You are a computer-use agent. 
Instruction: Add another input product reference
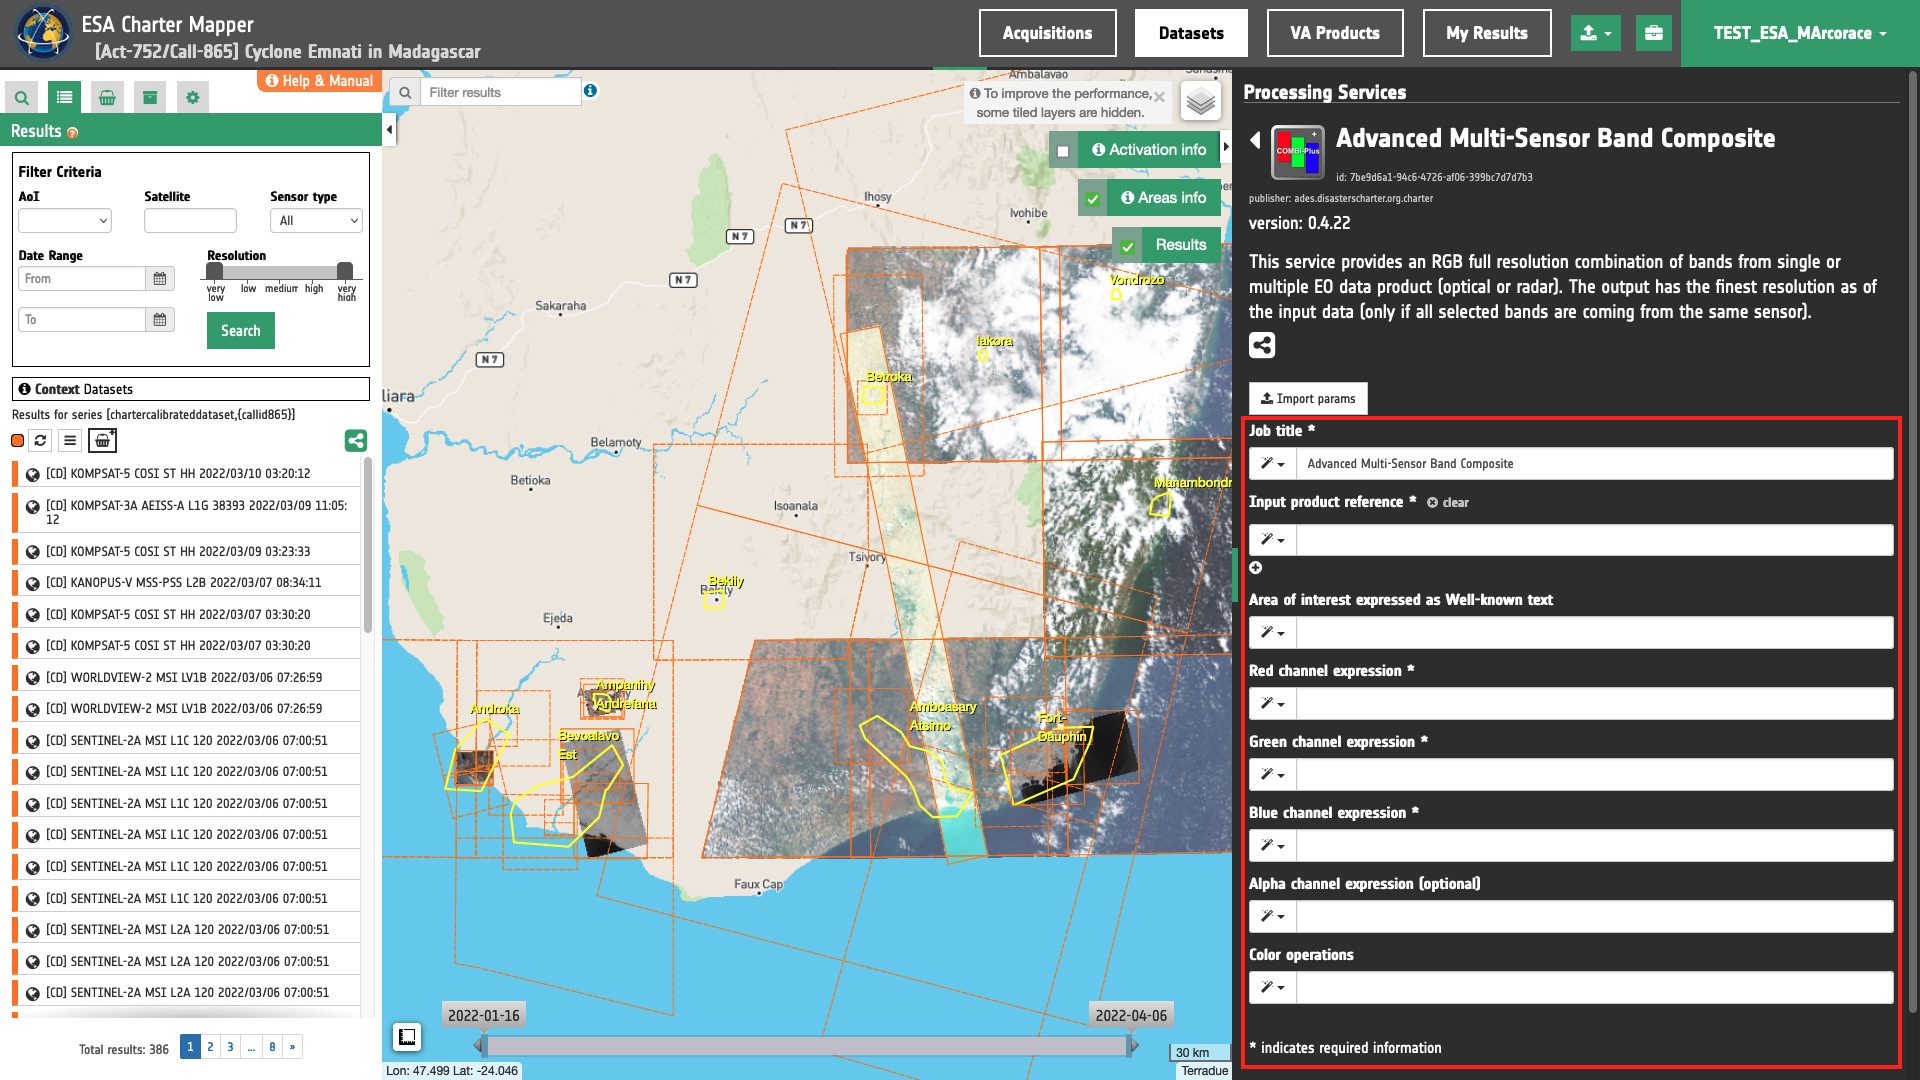pos(1256,568)
